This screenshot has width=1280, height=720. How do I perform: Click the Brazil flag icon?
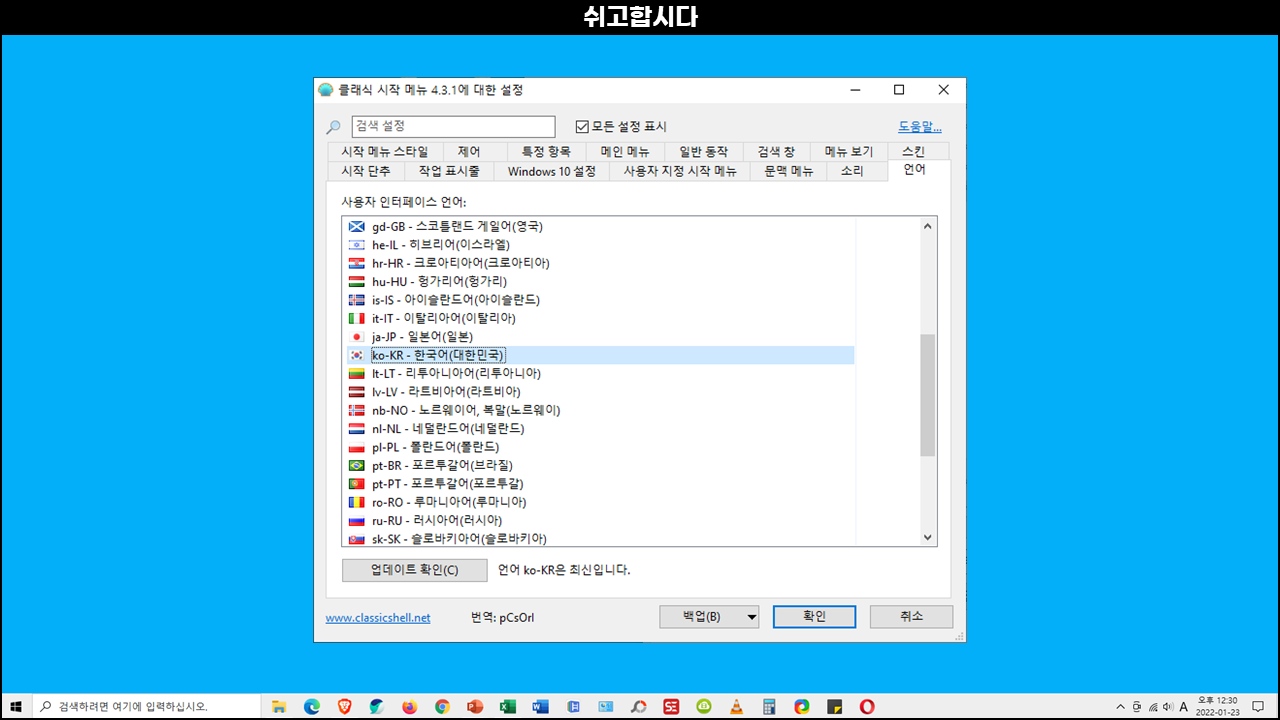(x=356, y=465)
